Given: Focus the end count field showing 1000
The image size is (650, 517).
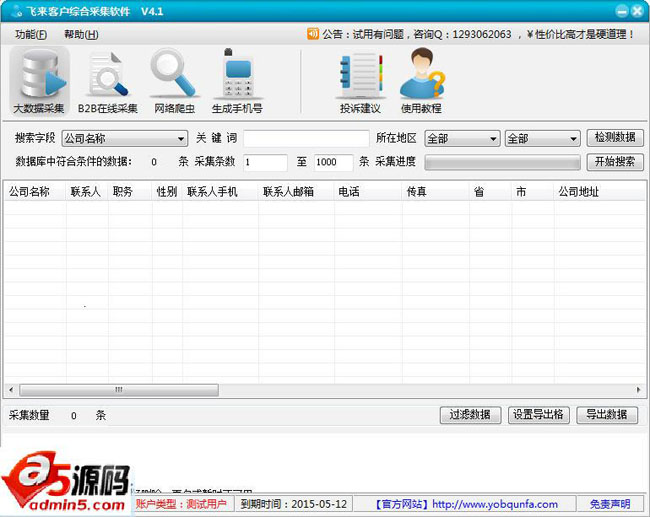Looking at the screenshot, I should (334, 162).
